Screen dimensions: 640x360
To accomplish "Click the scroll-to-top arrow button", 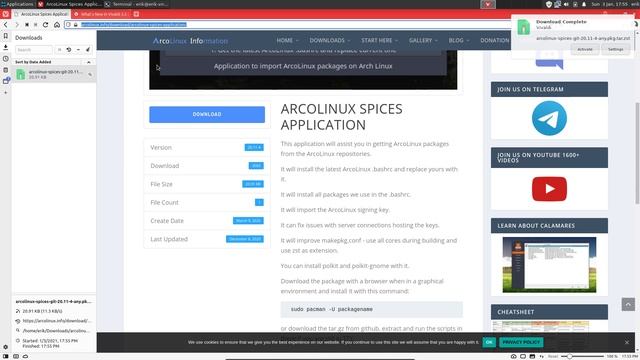I will pyautogui.click(x=628, y=304).
